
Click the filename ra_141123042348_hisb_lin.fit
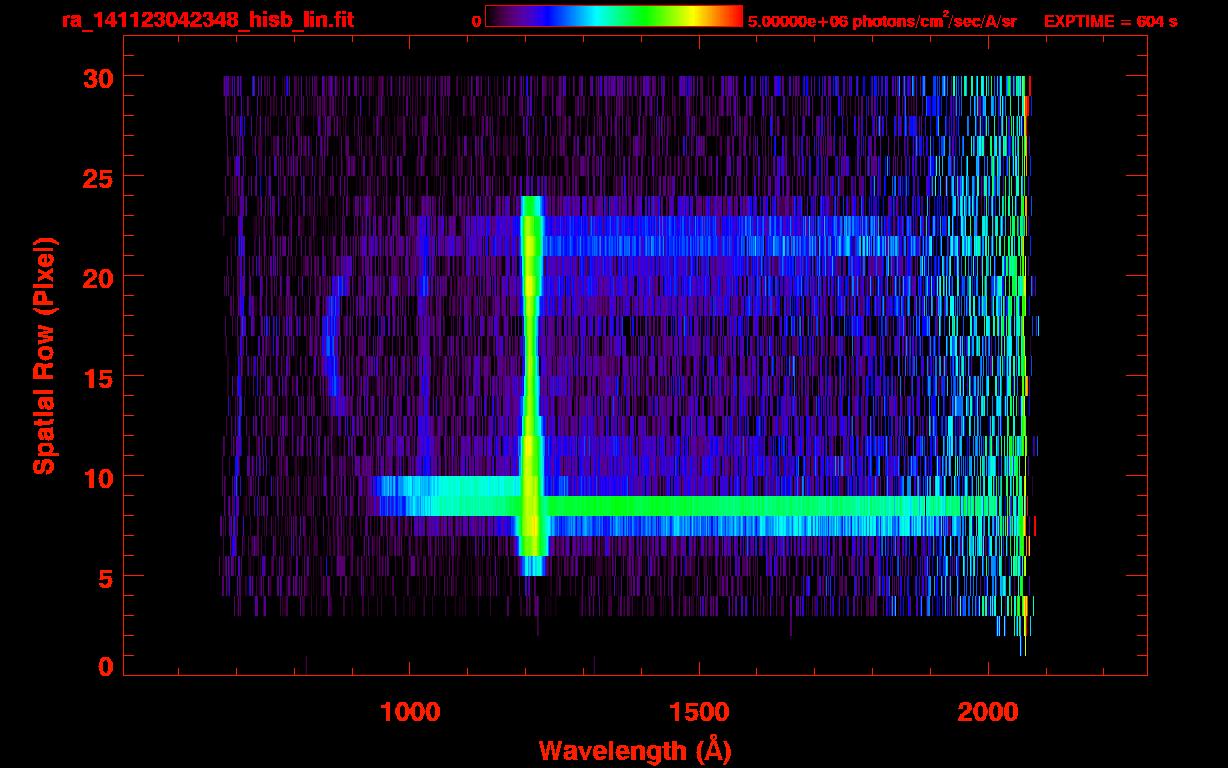pyautogui.click(x=207, y=20)
